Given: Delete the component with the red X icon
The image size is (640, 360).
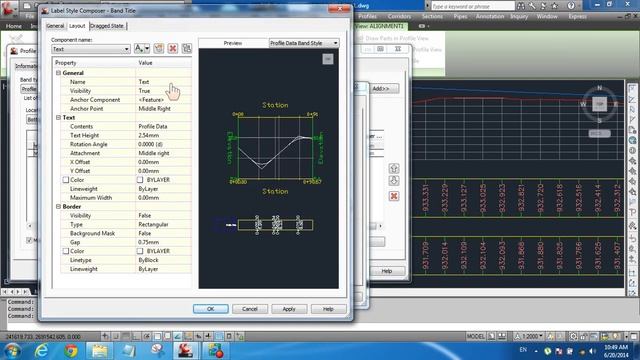Looking at the screenshot, I should [173, 48].
